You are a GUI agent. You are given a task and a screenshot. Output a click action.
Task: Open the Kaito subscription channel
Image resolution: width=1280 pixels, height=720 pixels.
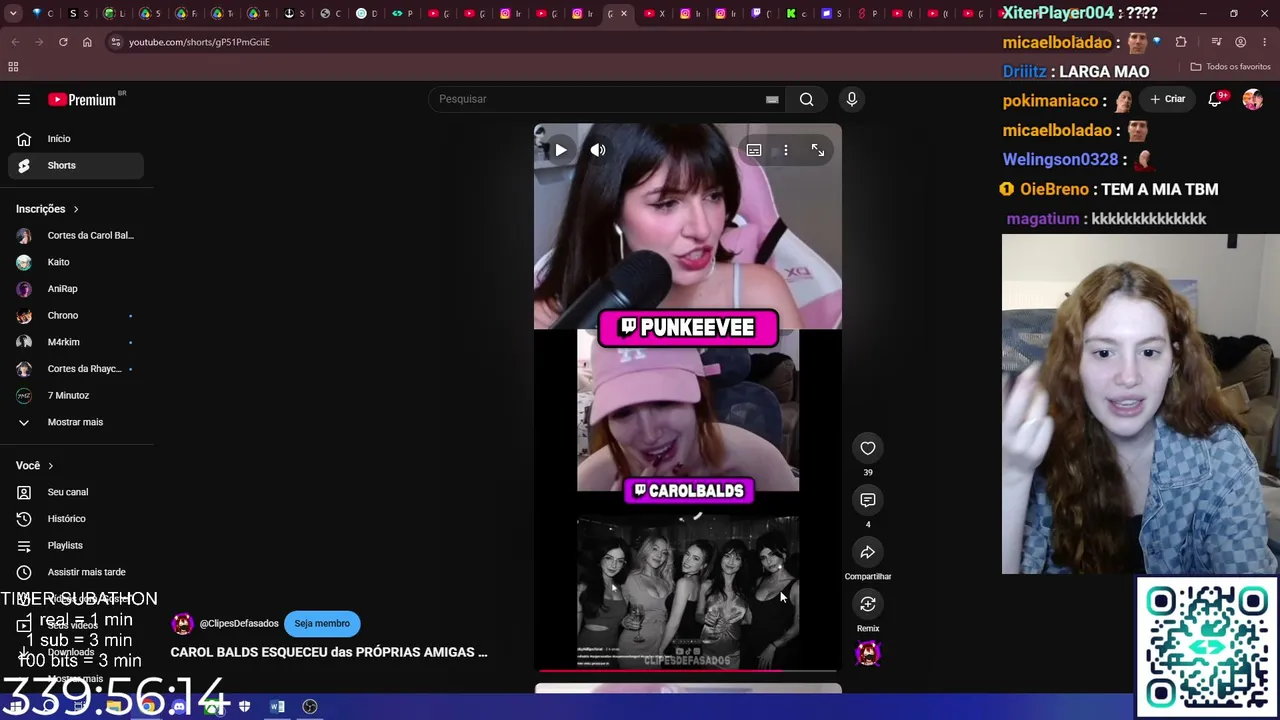click(x=76, y=262)
